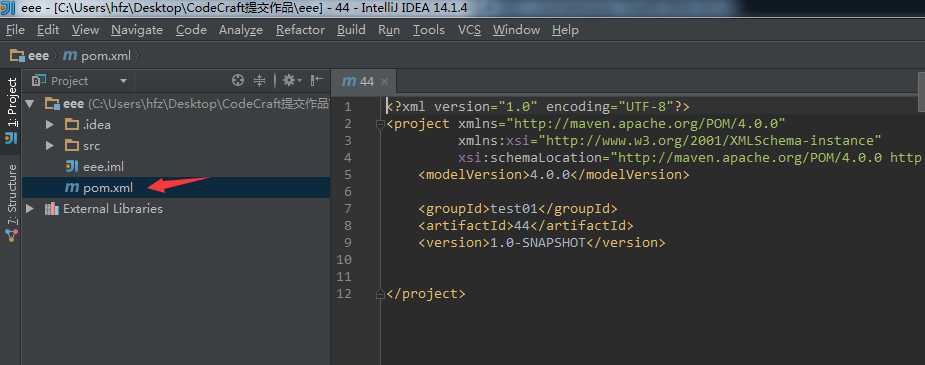Open the Tools menu
This screenshot has width=925, height=365.
(429, 29)
